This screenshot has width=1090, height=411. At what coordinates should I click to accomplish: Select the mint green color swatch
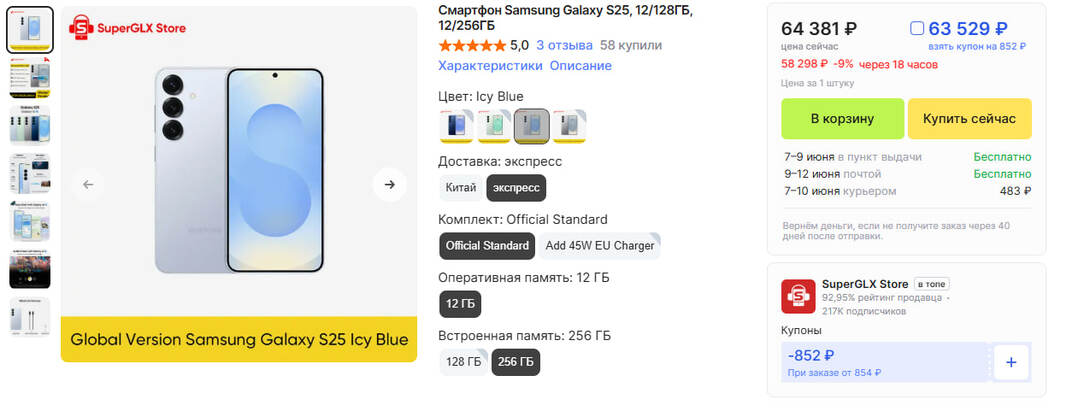pyautogui.click(x=493, y=126)
